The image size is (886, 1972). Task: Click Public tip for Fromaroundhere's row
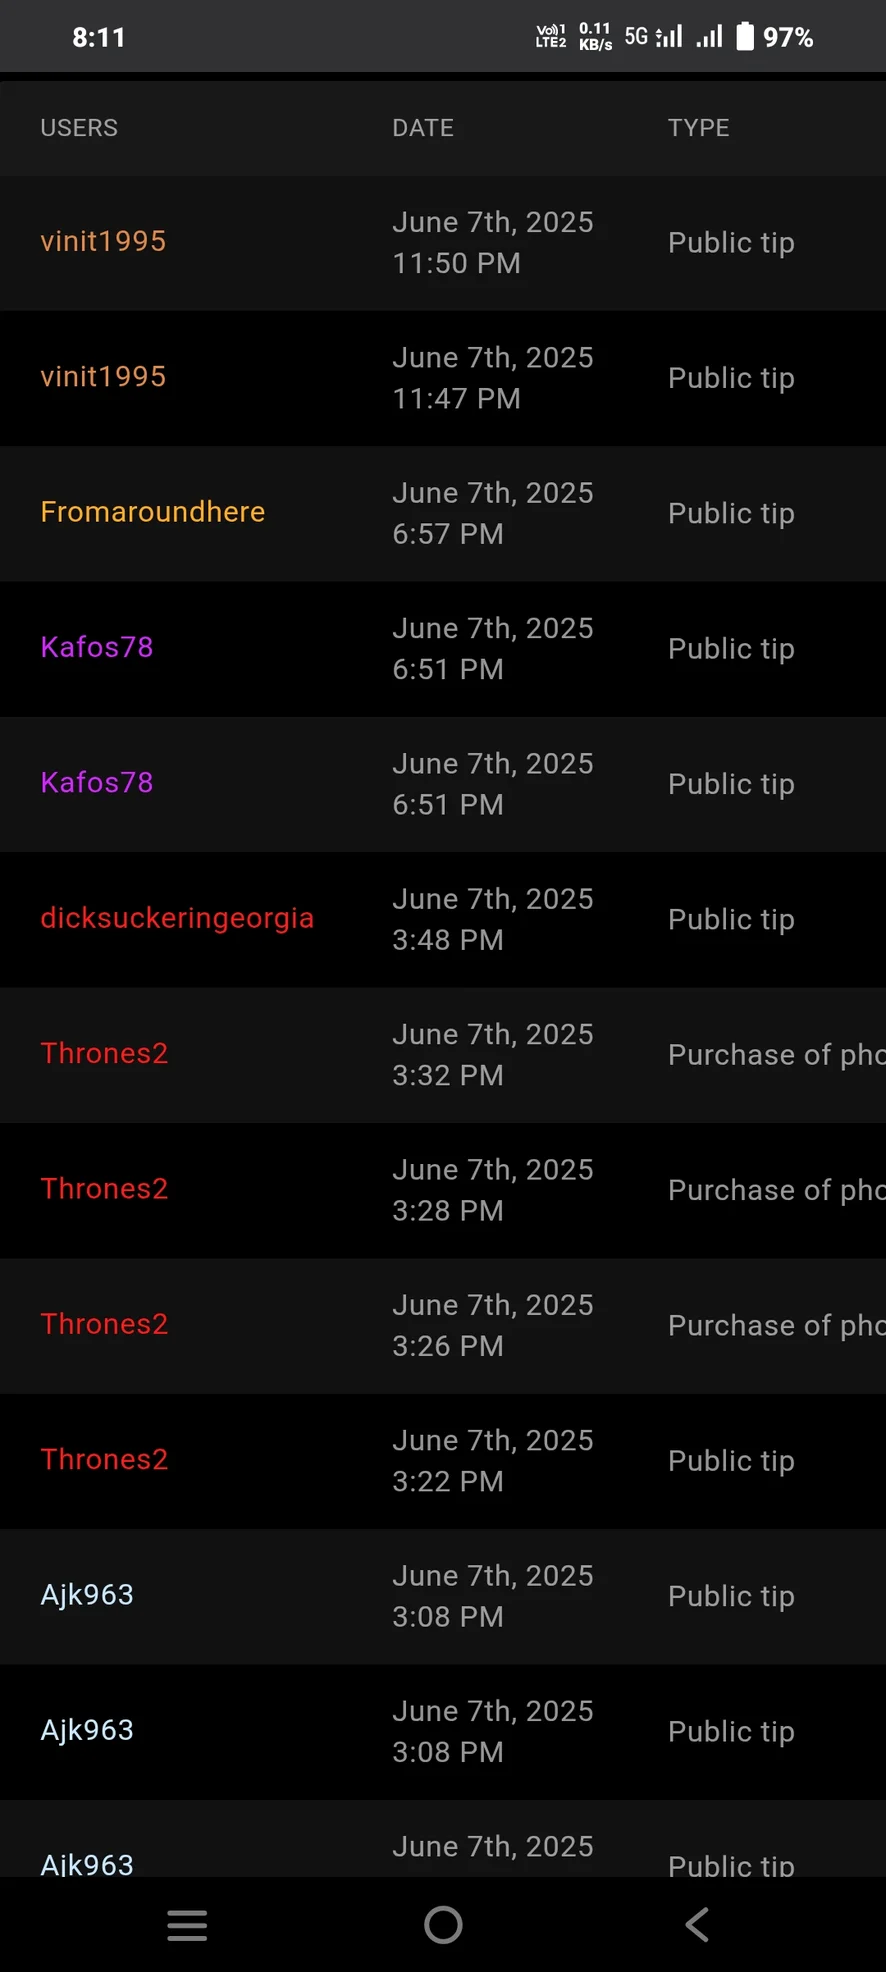[x=731, y=514]
